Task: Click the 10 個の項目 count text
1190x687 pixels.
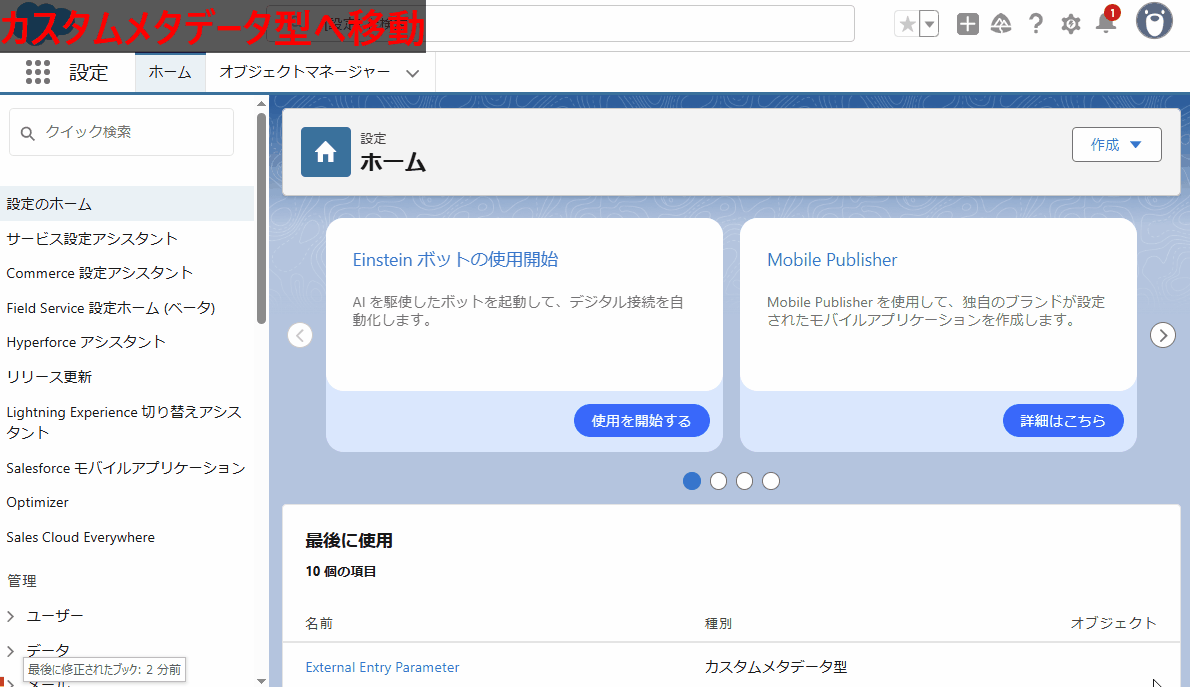Action: [x=341, y=571]
